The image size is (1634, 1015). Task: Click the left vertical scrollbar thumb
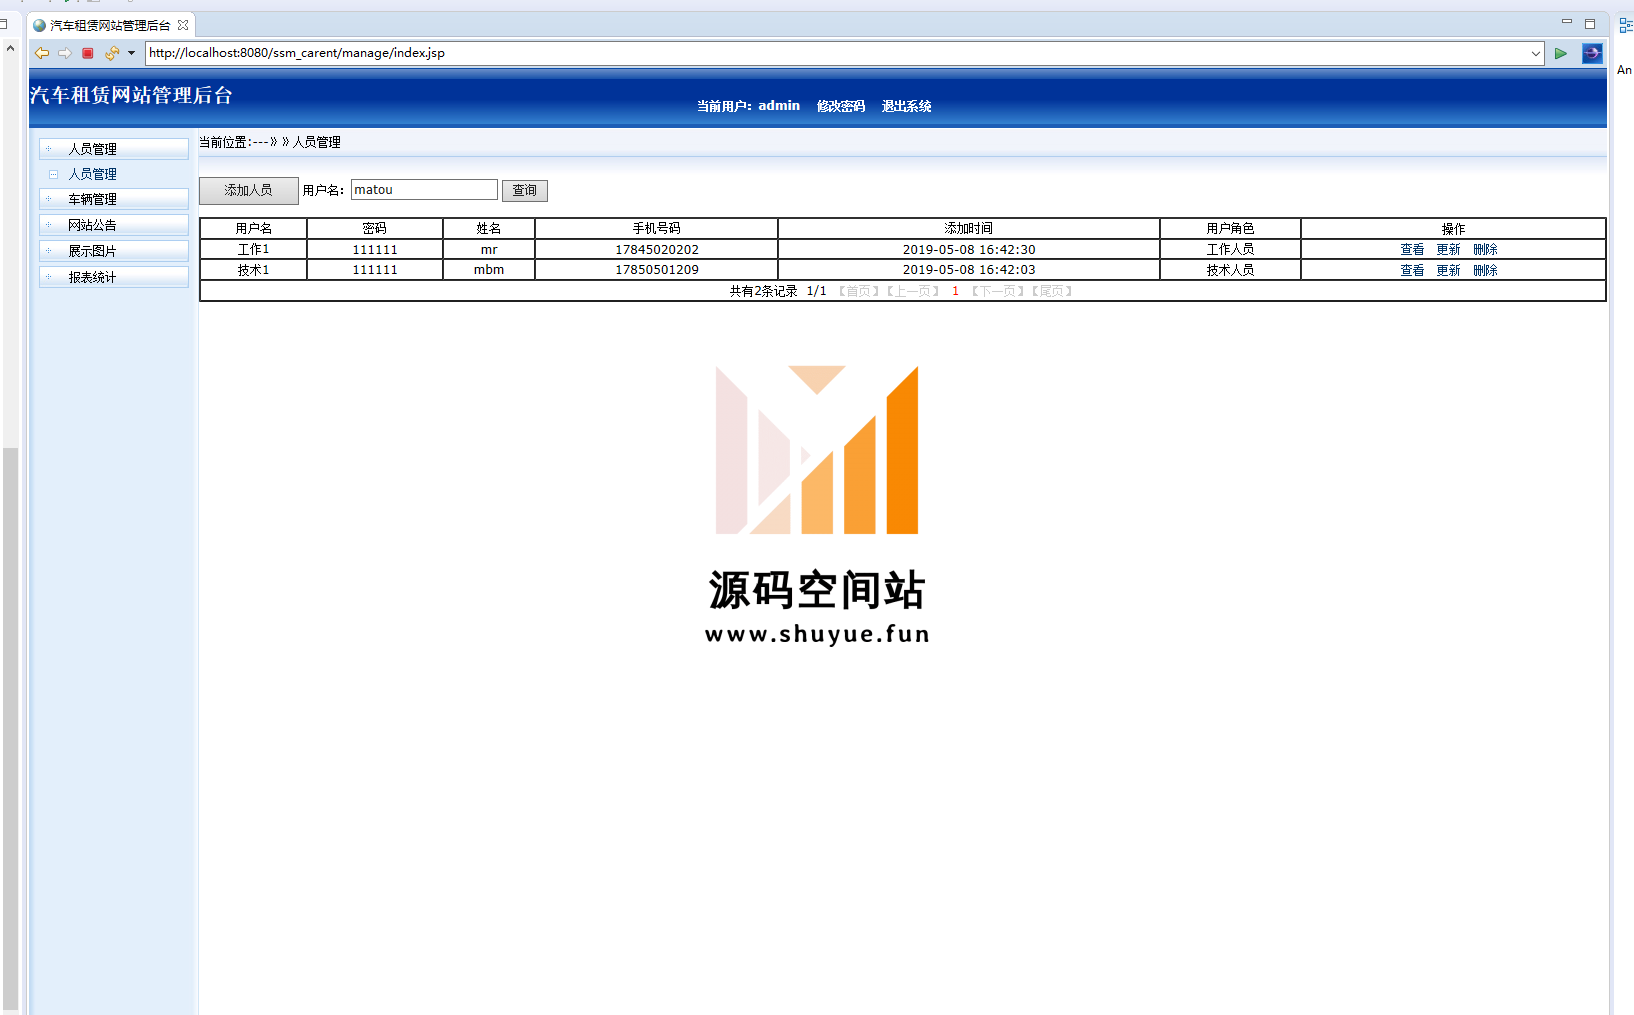(x=10, y=730)
